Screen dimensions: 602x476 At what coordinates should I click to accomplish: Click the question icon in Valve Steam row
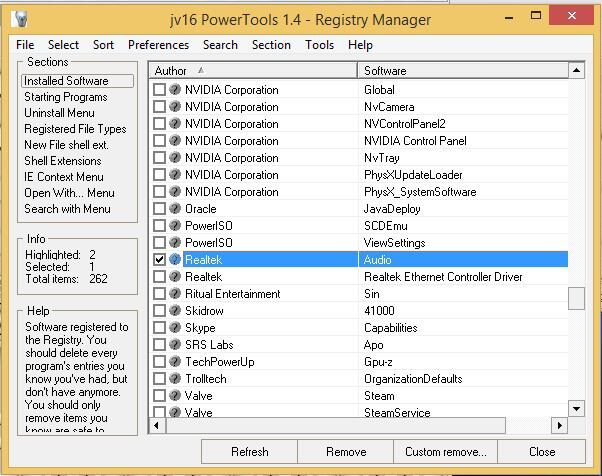point(175,395)
